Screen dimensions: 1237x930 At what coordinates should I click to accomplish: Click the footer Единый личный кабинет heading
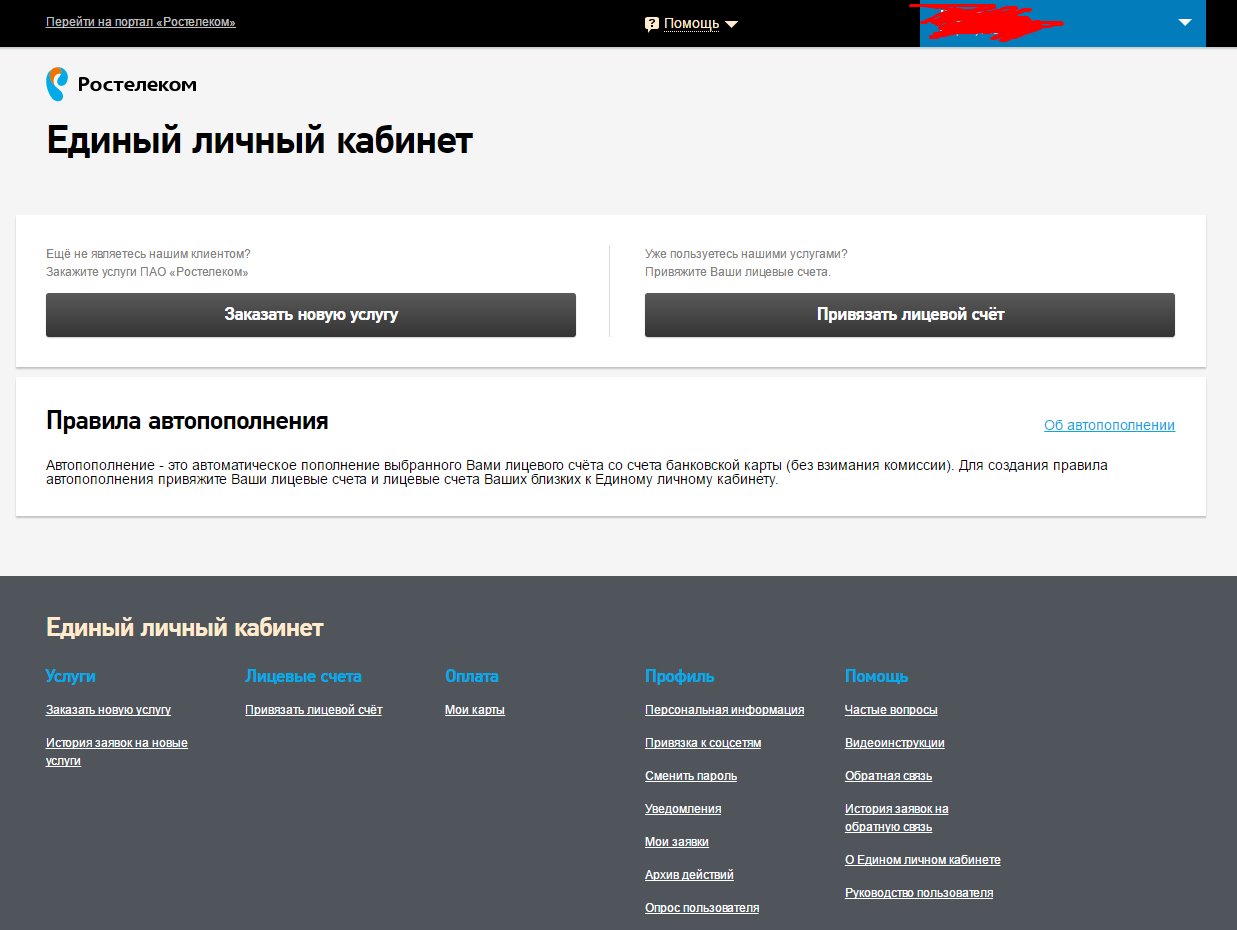[185, 628]
